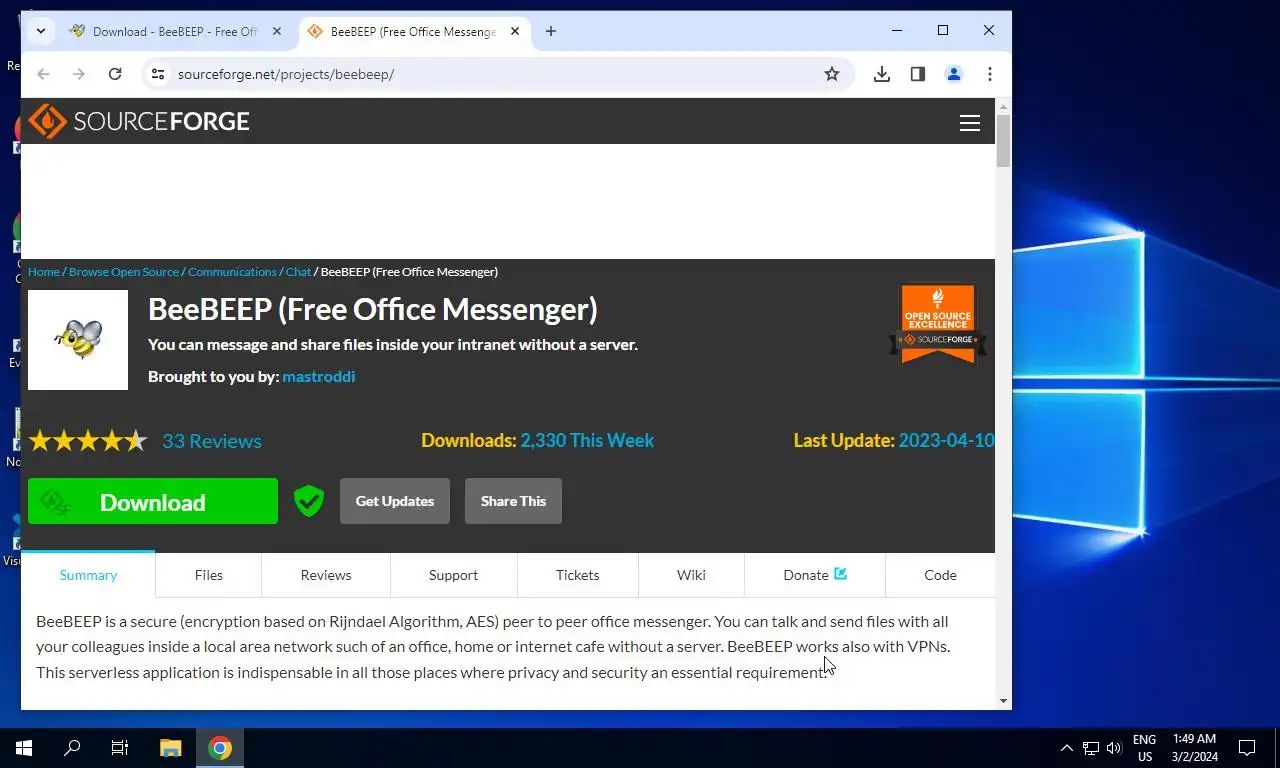Click ENG US language indicator

pos(1144,748)
